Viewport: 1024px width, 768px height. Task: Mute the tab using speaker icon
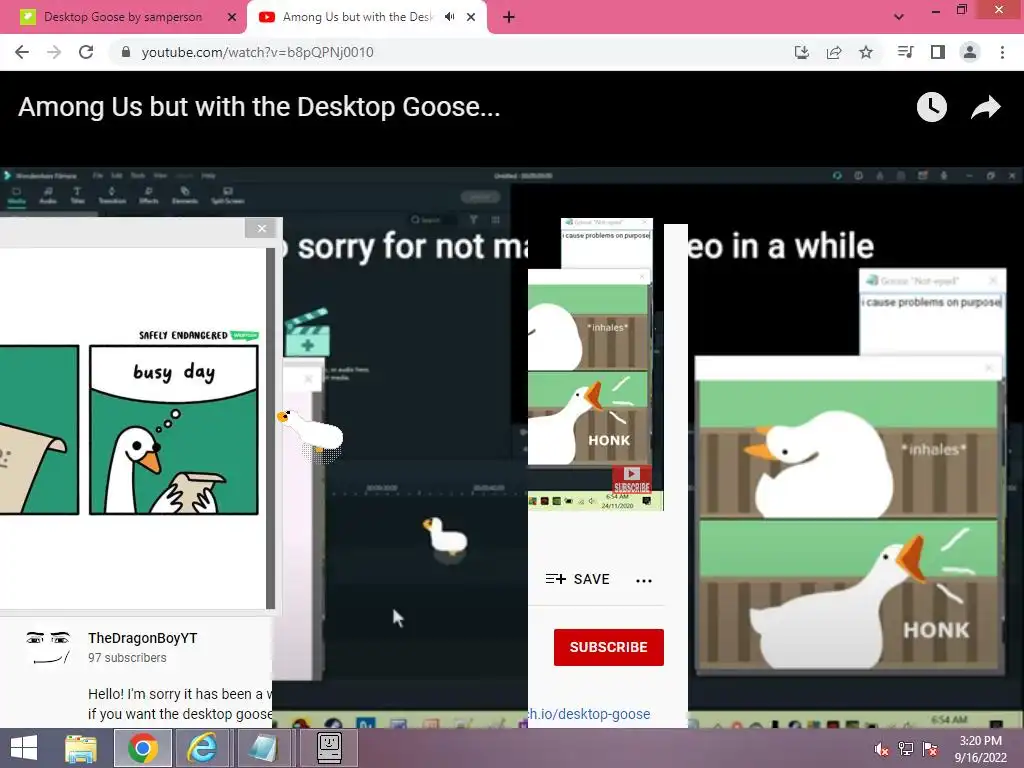(x=449, y=17)
